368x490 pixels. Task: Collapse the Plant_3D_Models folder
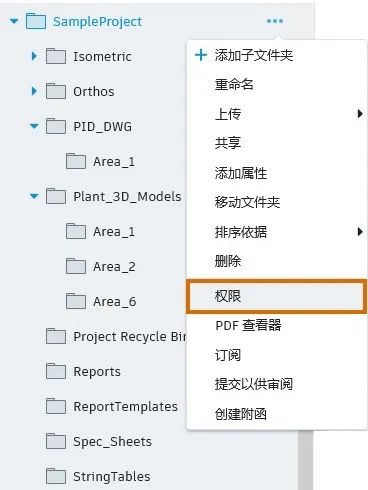34,196
